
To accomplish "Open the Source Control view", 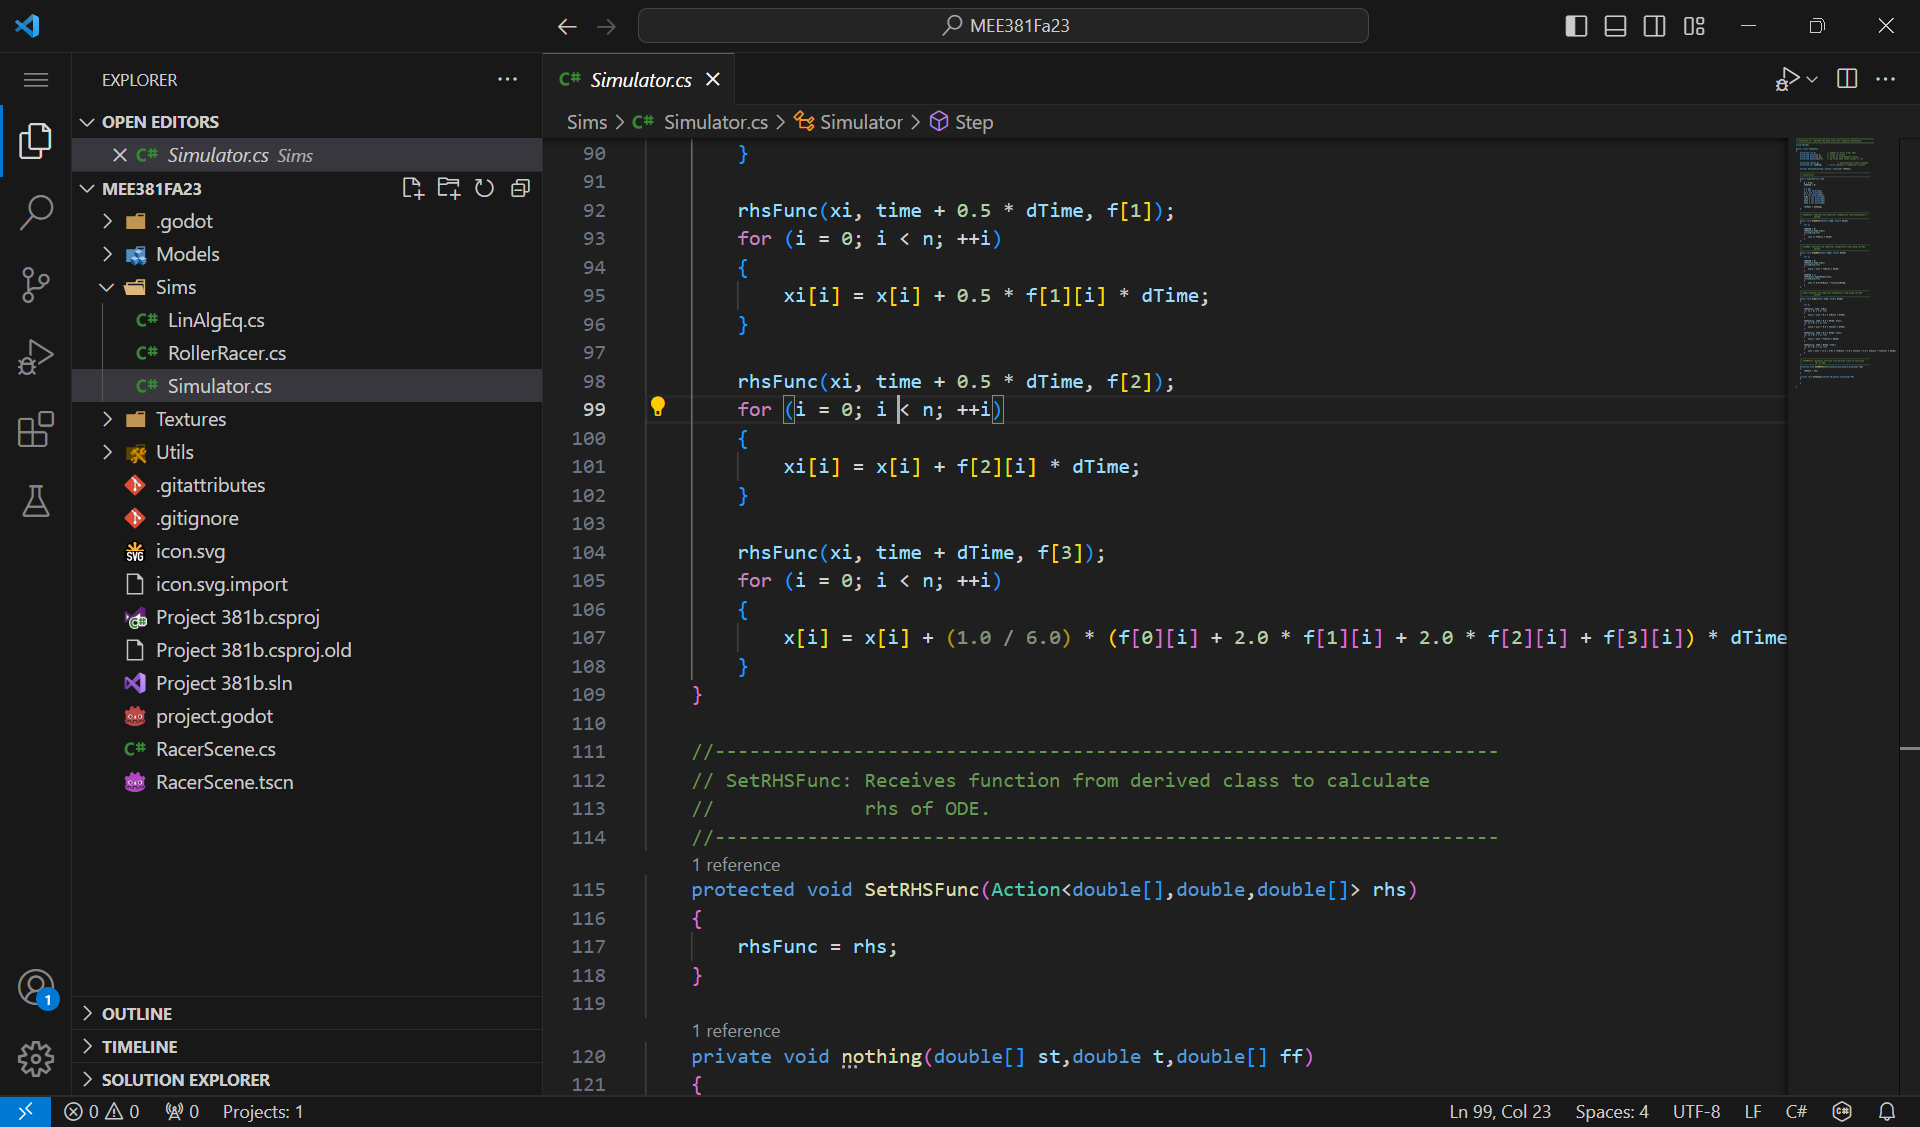I will pyautogui.click(x=36, y=285).
